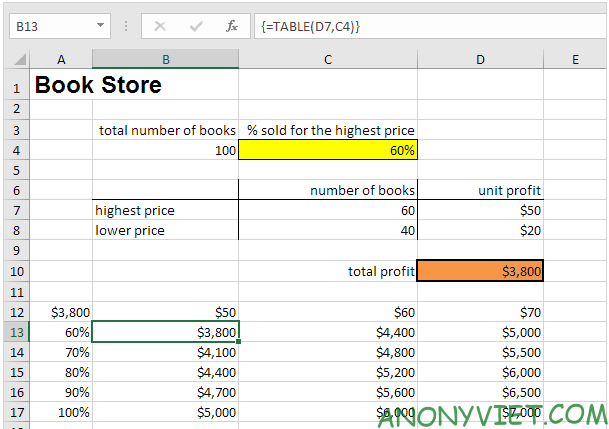Click cell containing 100 total books

(165, 151)
